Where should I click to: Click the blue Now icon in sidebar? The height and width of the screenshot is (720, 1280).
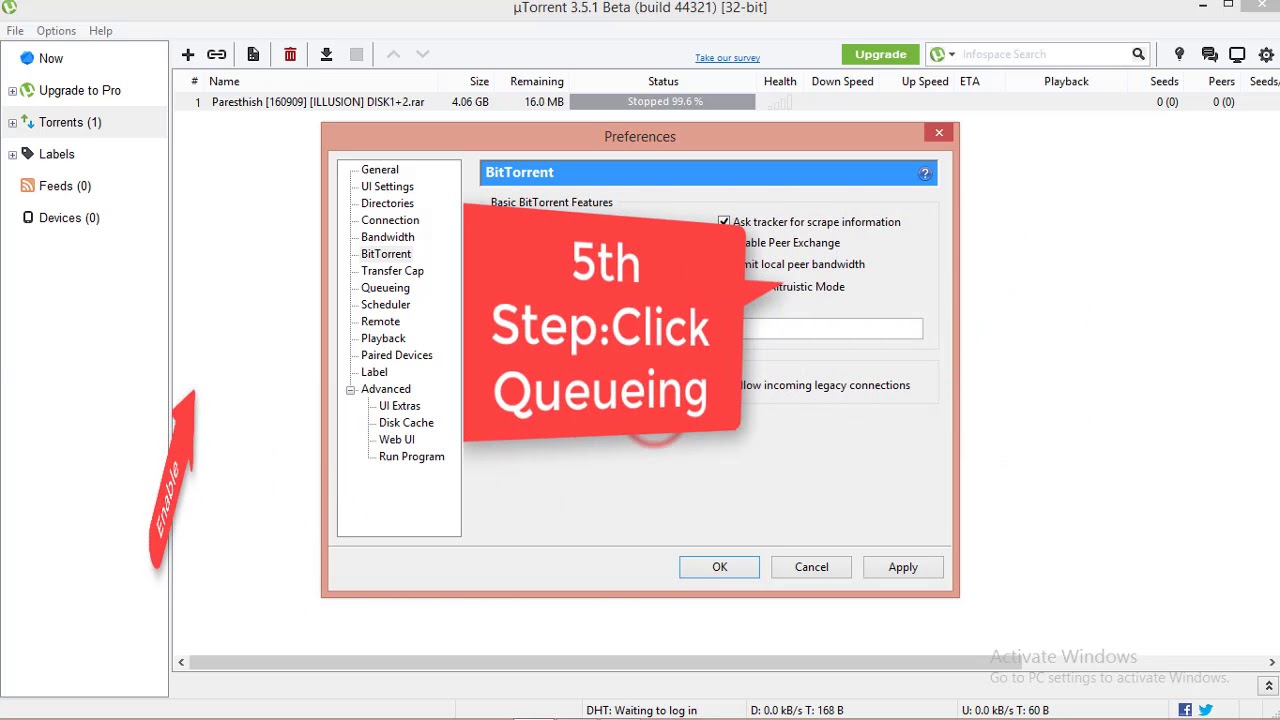27,58
